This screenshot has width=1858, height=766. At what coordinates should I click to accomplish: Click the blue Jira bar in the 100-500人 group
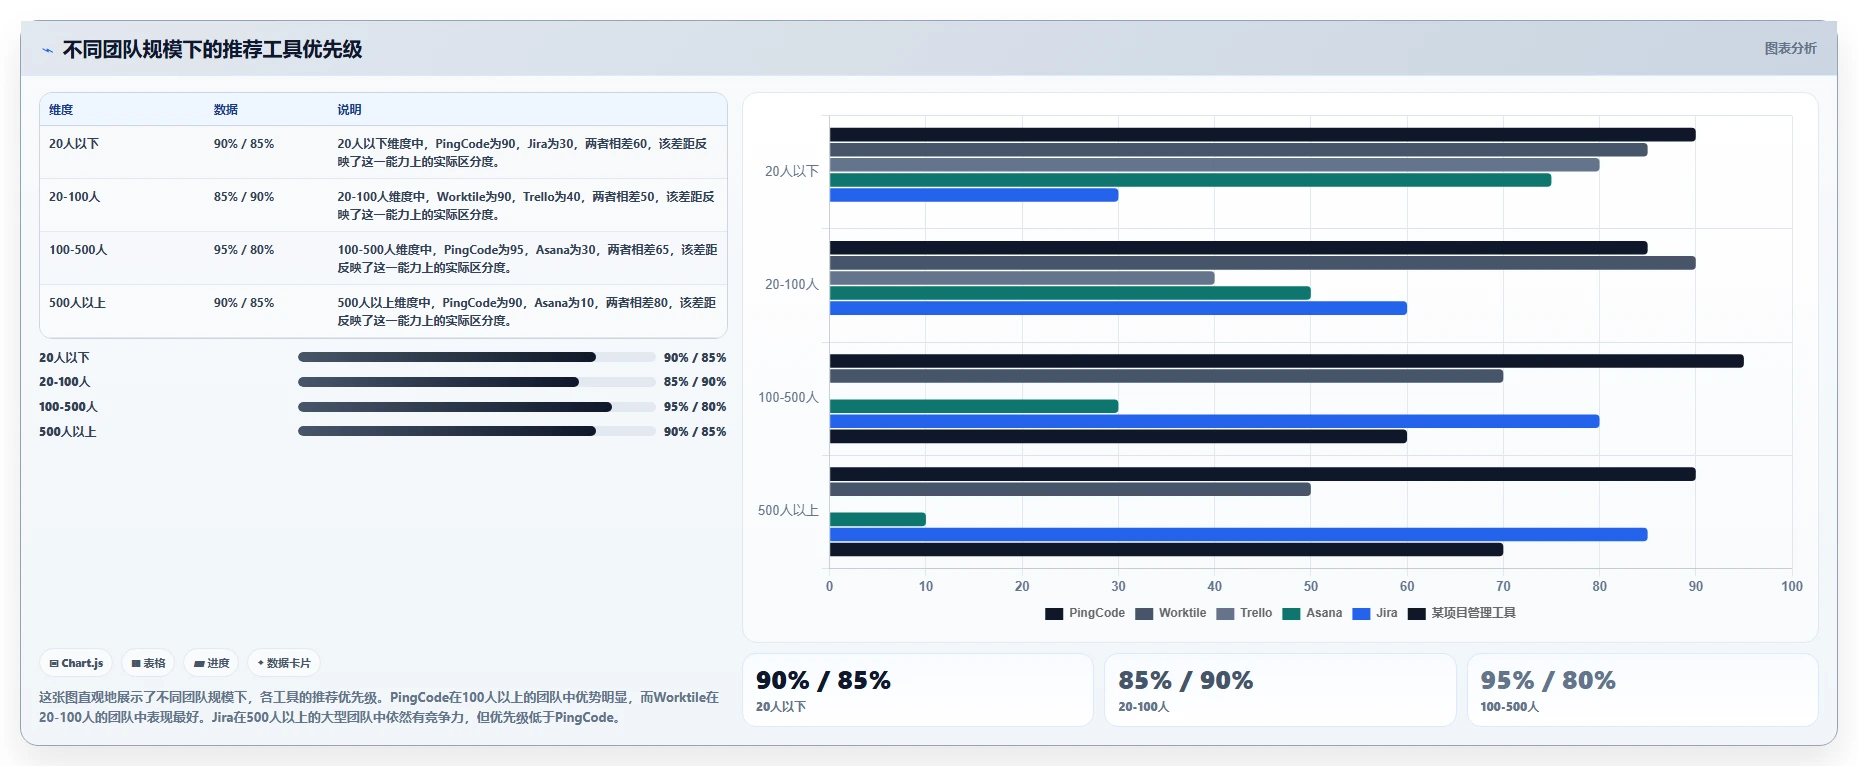tap(1214, 421)
